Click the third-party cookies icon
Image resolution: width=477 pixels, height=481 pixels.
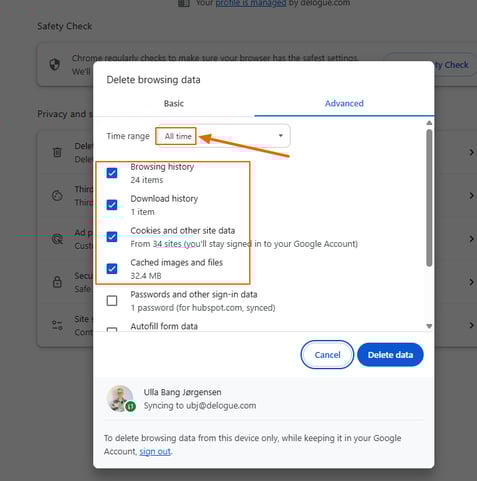57,195
